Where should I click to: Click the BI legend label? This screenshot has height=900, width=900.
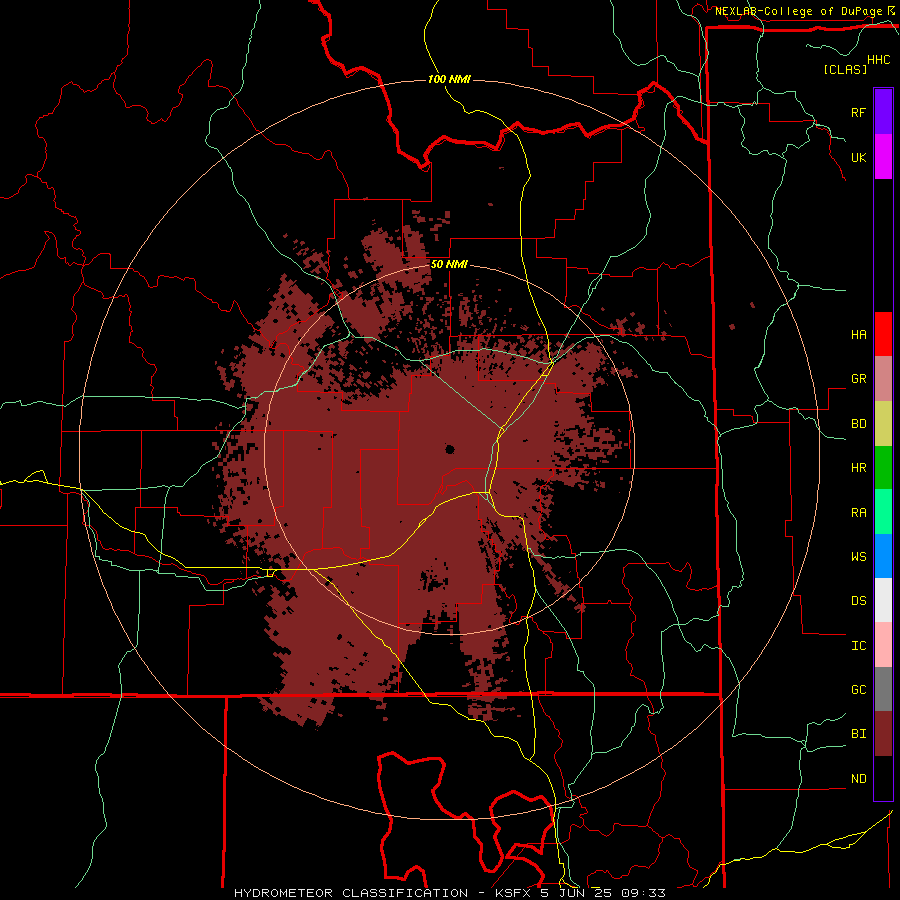tap(859, 734)
